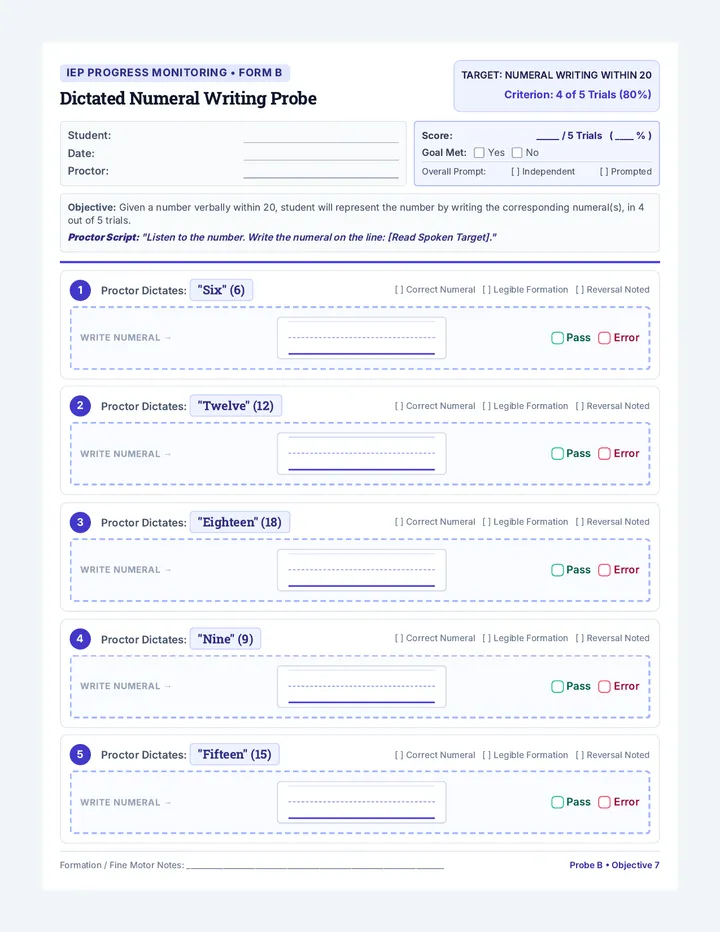Click the Date entry line

[321, 155]
